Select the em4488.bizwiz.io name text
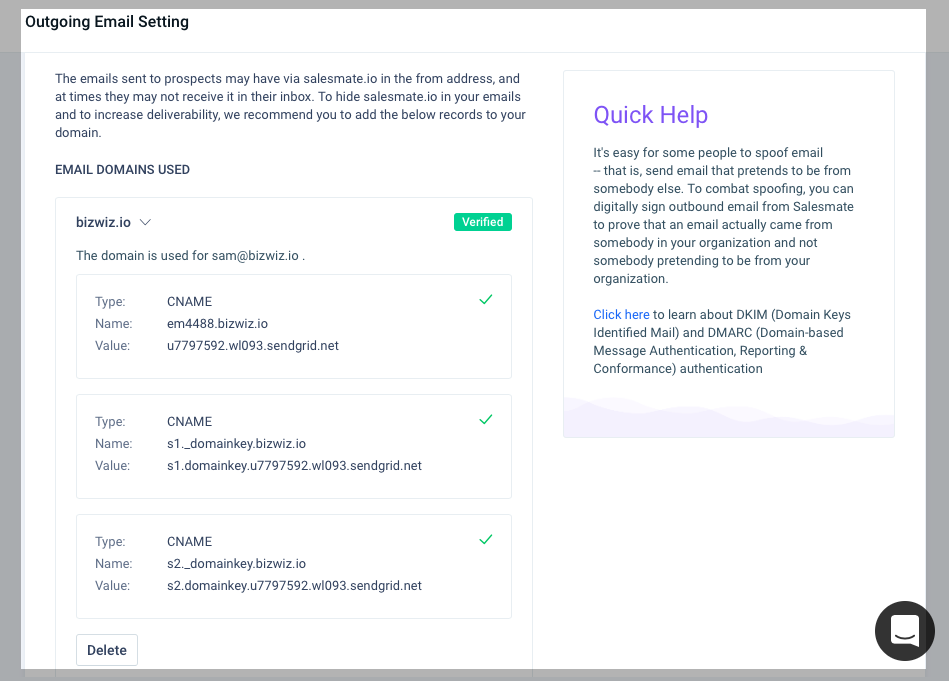Viewport: 949px width, 681px height. (x=217, y=323)
